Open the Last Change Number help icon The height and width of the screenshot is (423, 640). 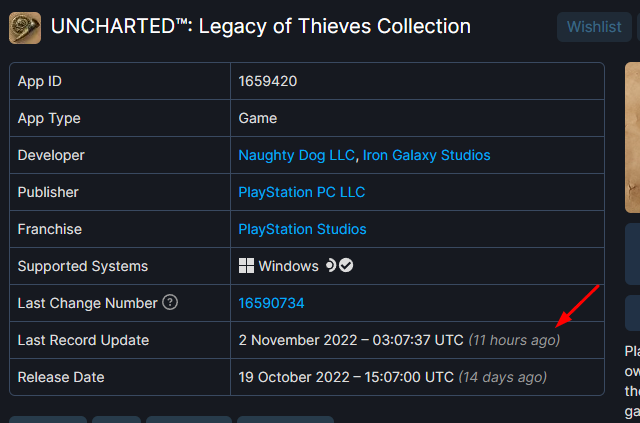point(170,303)
